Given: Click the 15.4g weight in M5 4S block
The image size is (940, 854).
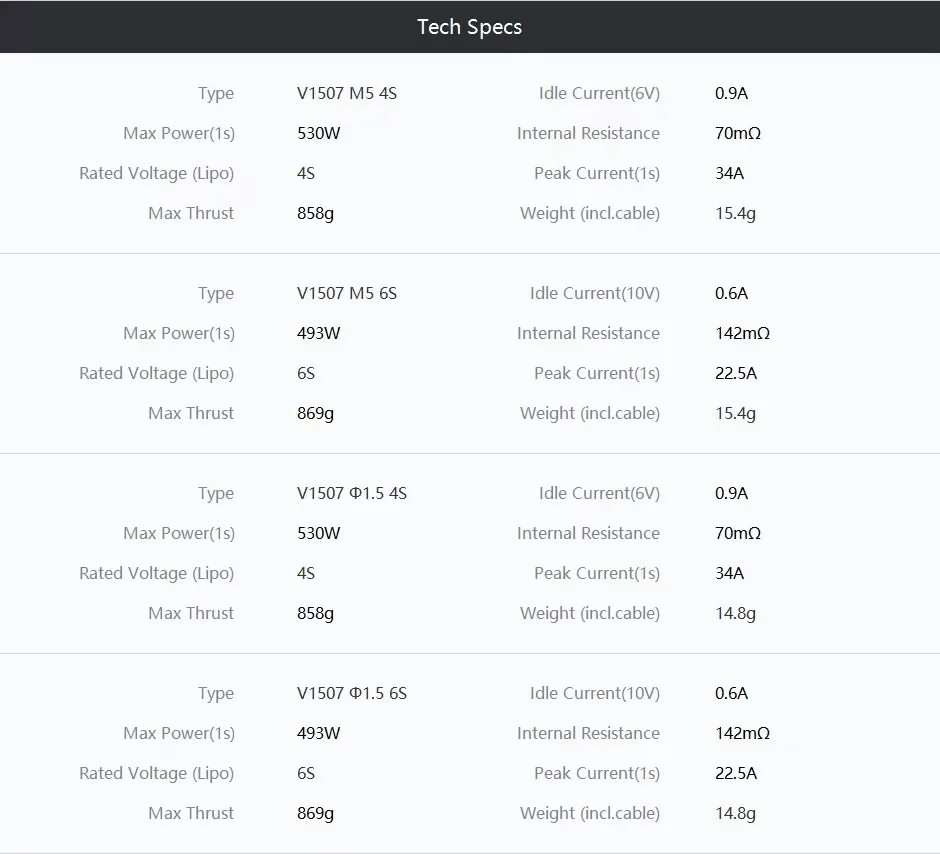Looking at the screenshot, I should [735, 214].
